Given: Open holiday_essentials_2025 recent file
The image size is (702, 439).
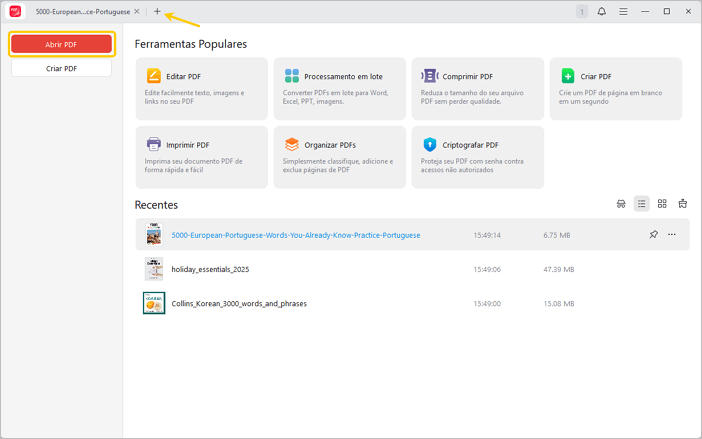Looking at the screenshot, I should [210, 269].
